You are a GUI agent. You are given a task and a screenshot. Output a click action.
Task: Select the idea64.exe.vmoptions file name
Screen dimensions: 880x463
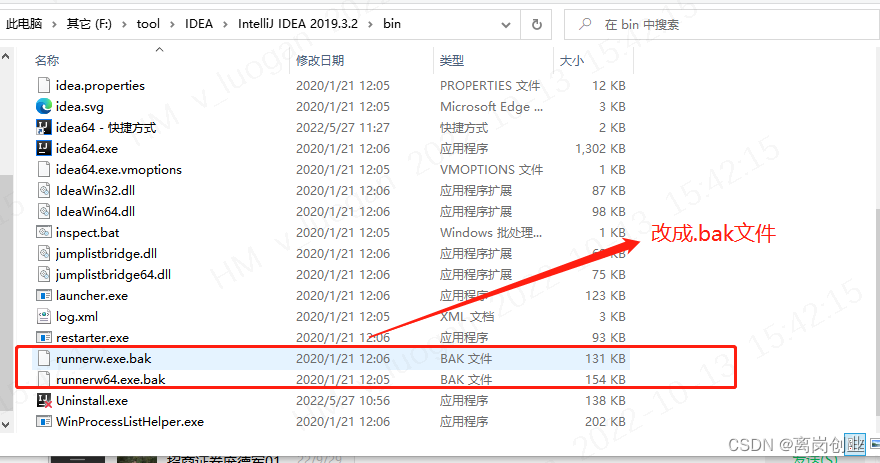[x=119, y=169]
